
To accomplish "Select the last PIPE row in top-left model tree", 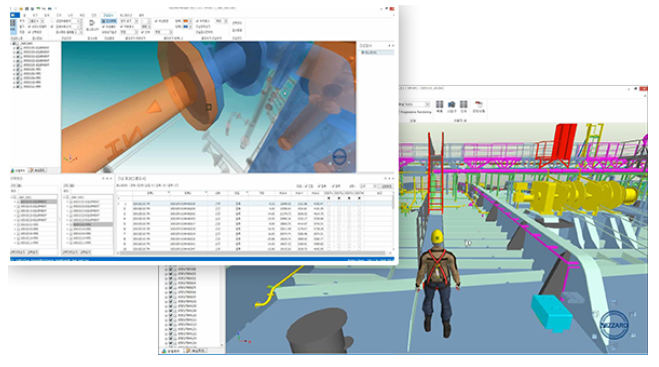I will (32, 86).
